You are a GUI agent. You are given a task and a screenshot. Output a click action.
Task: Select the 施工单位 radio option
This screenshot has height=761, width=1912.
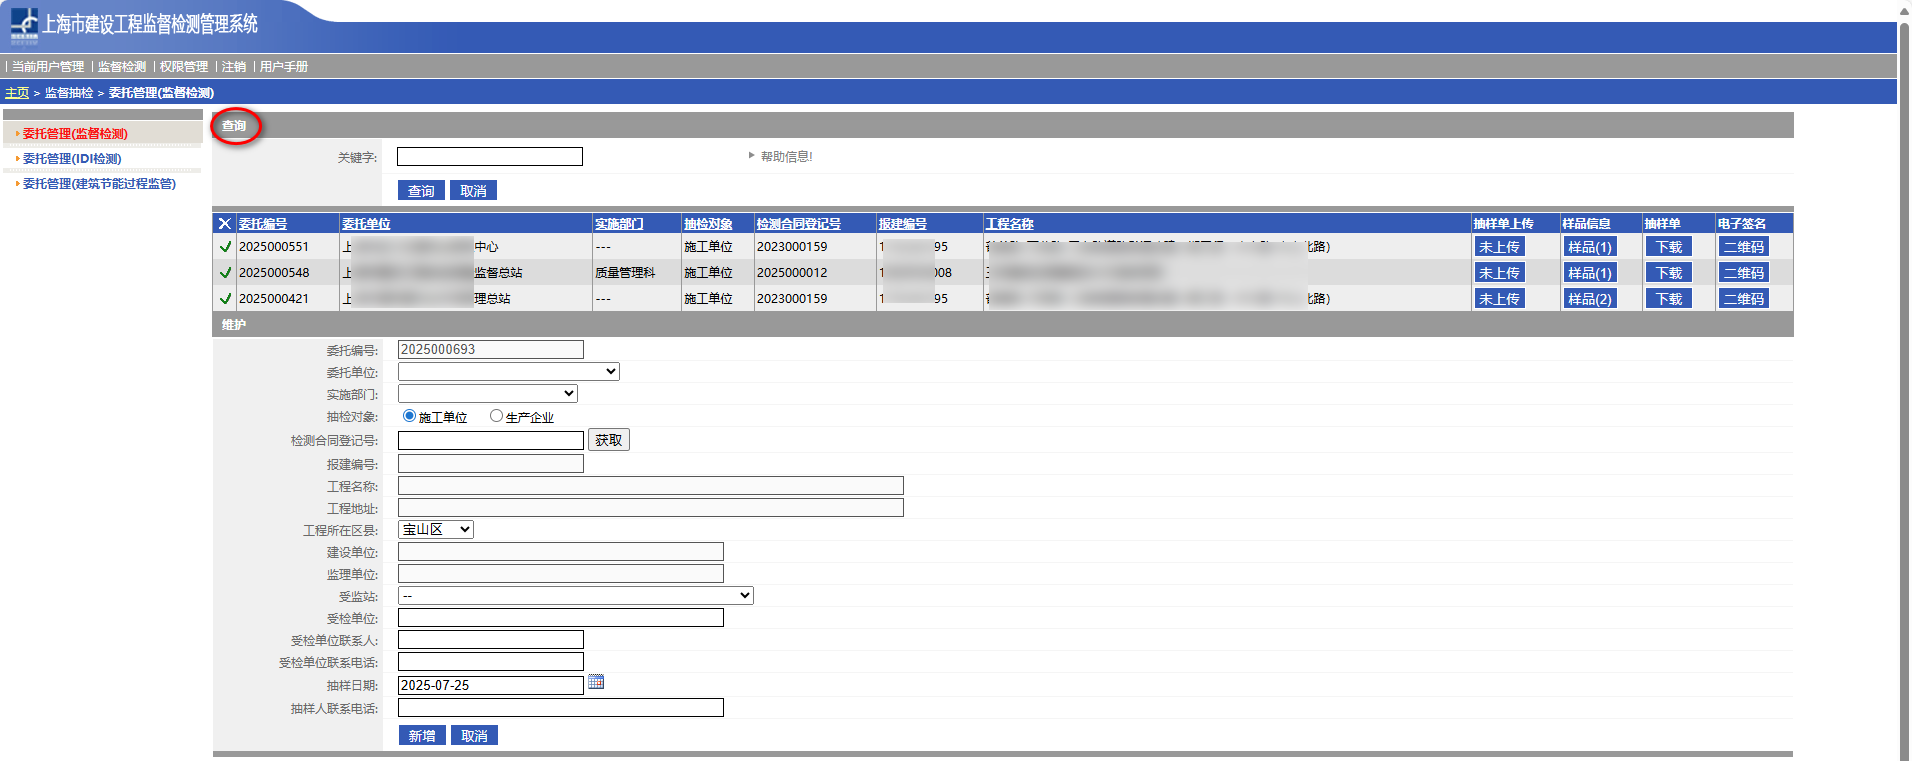[x=409, y=416]
